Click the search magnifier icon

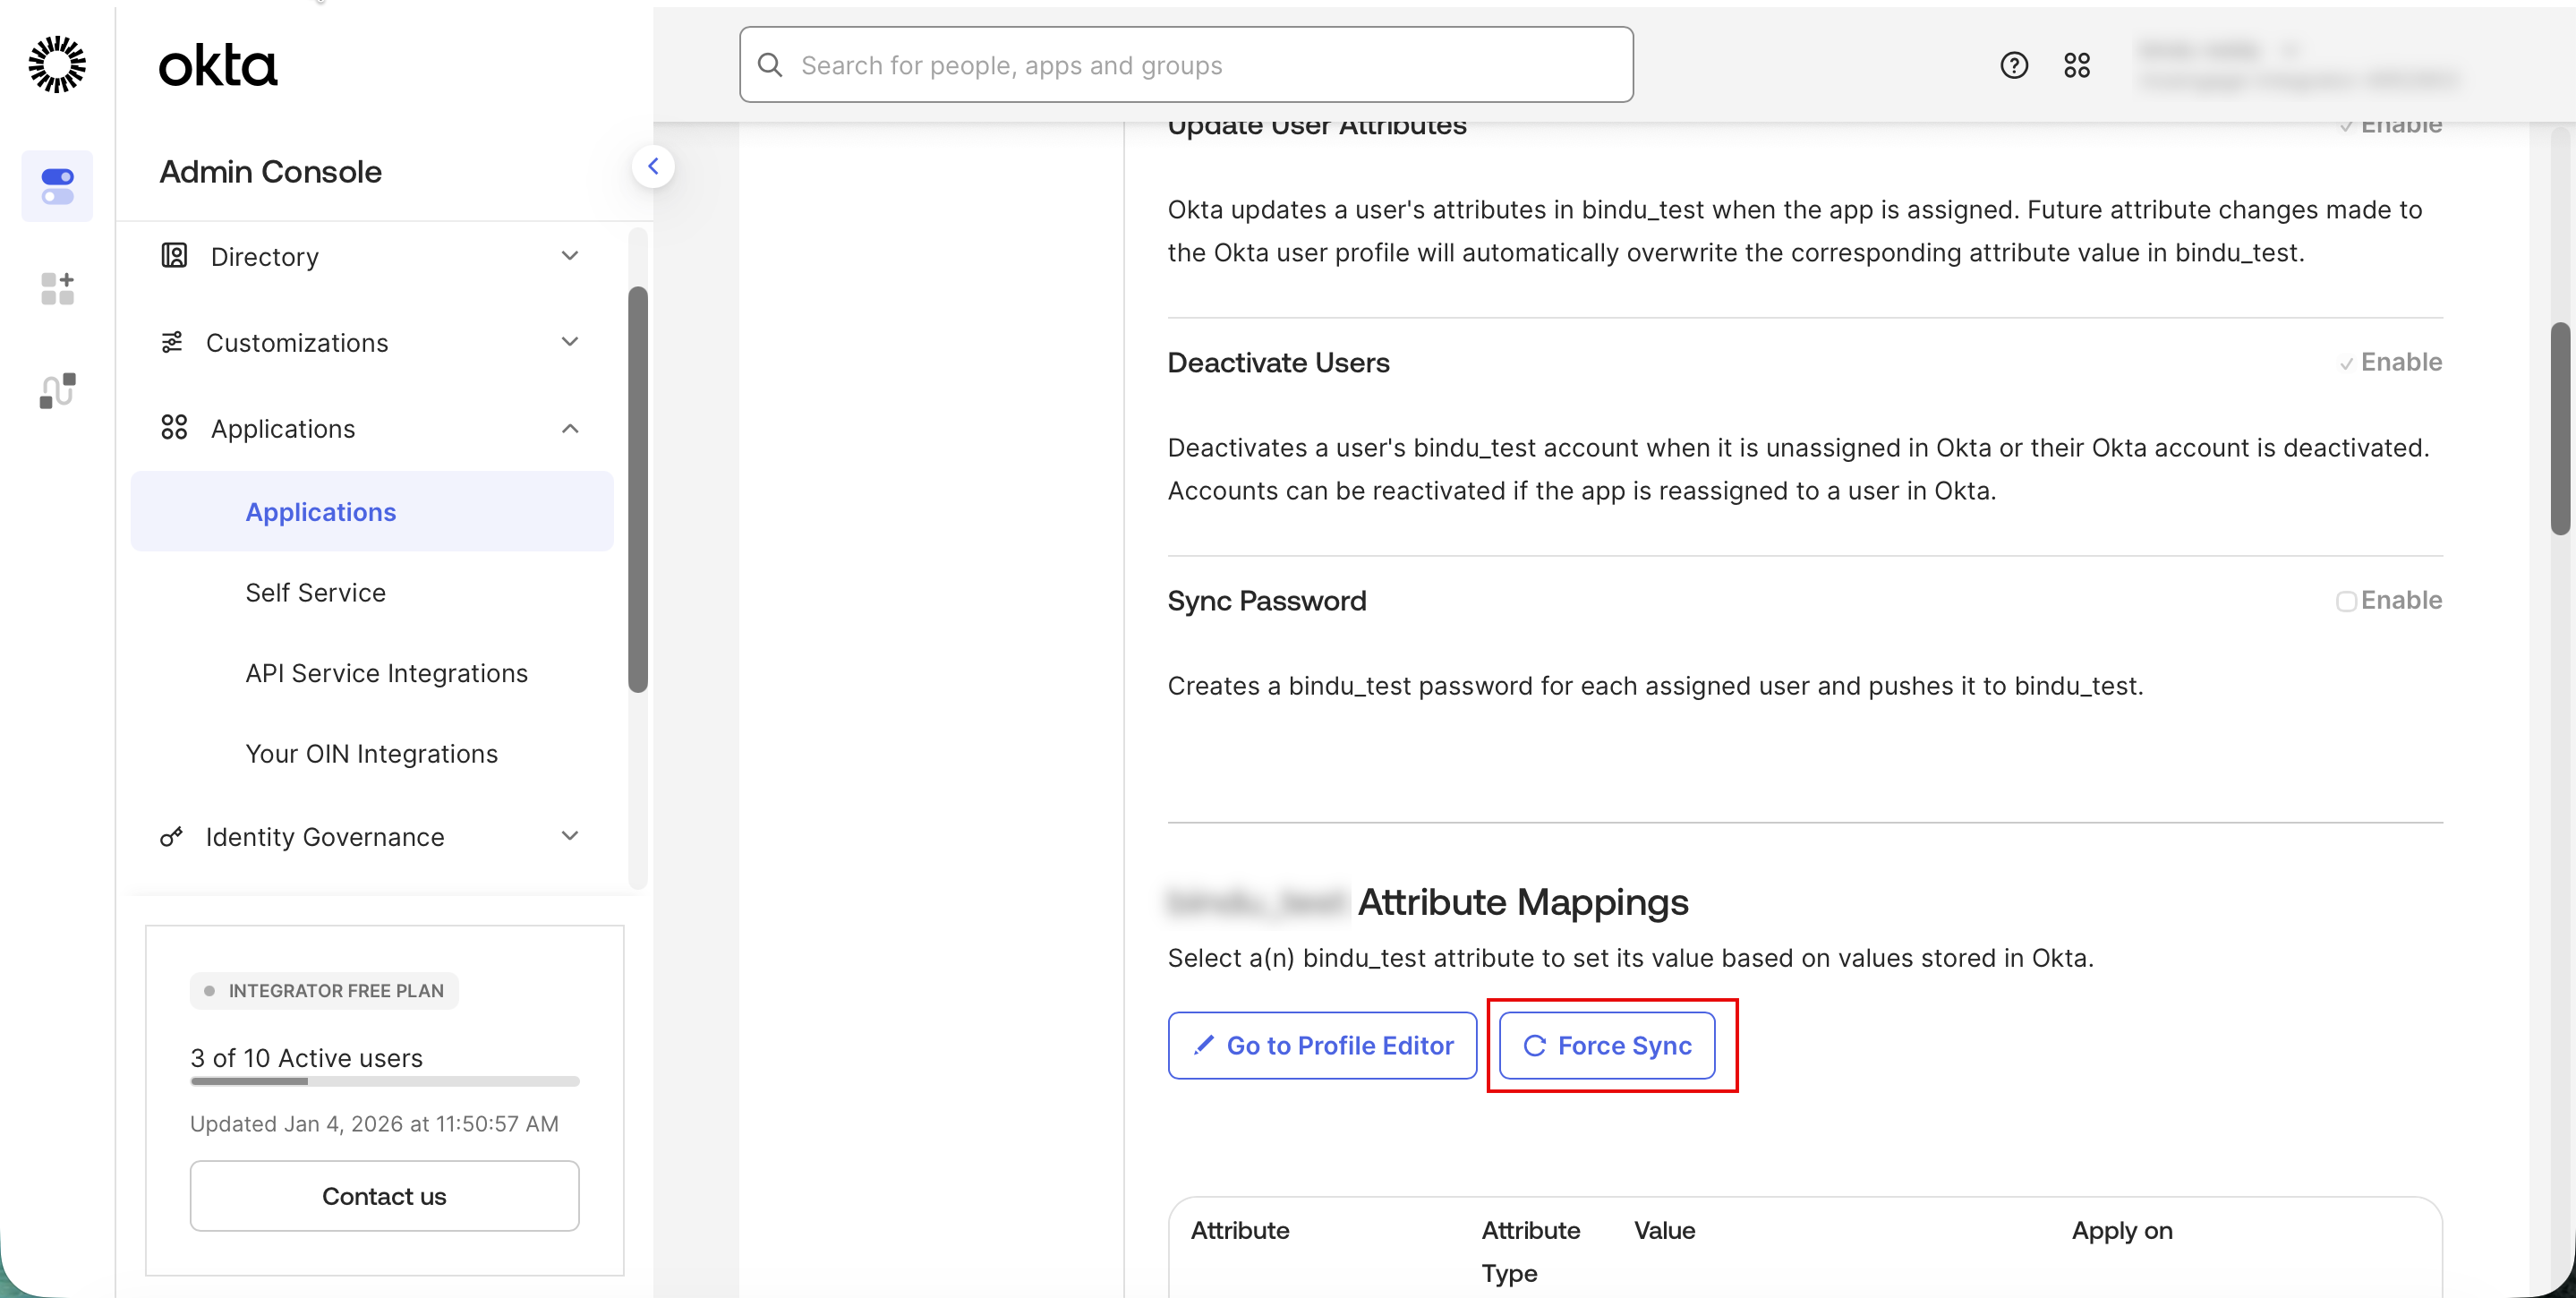(x=770, y=65)
